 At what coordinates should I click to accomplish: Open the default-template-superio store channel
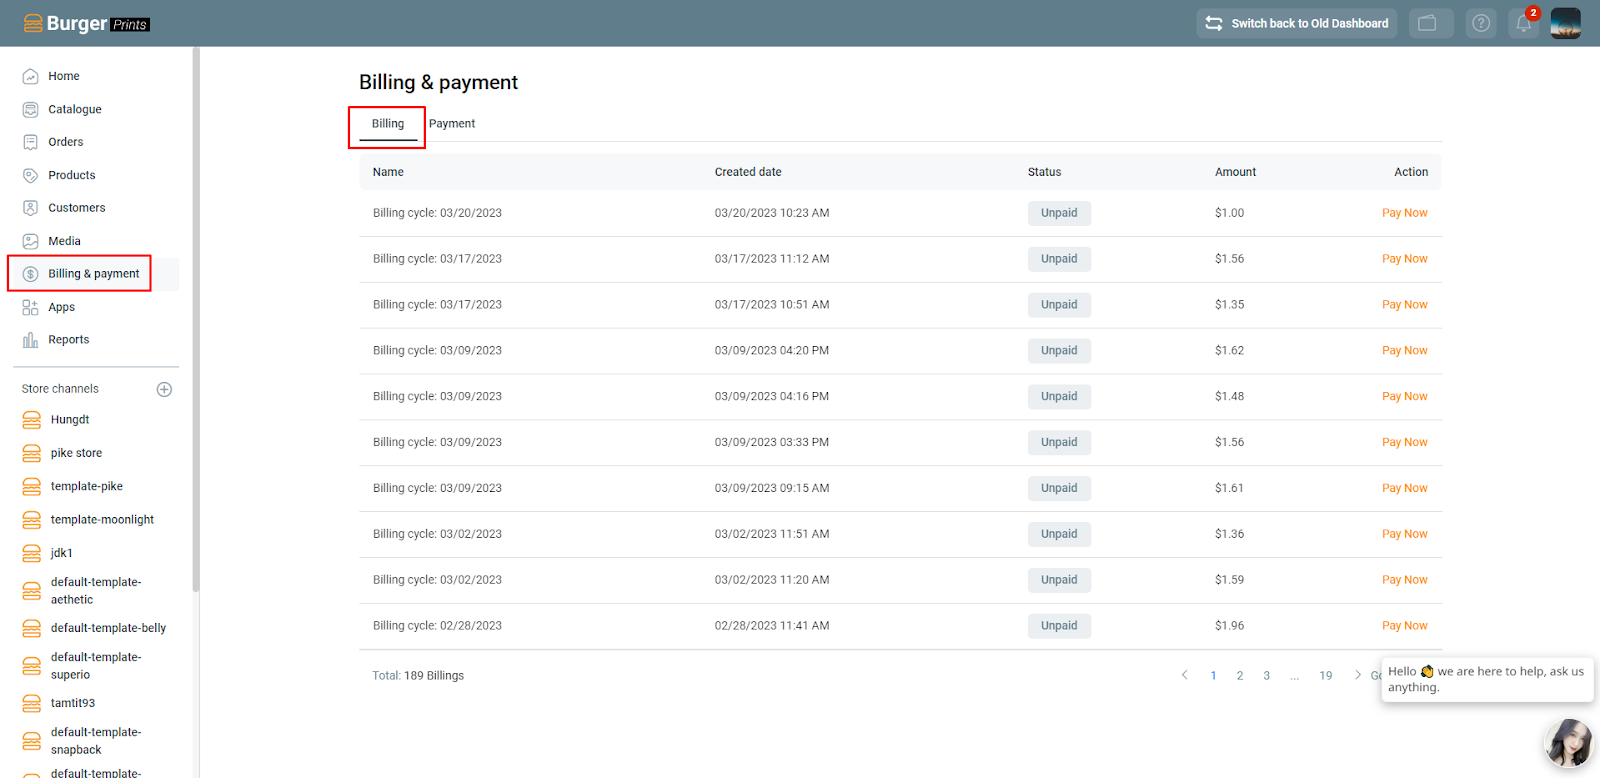coord(96,666)
